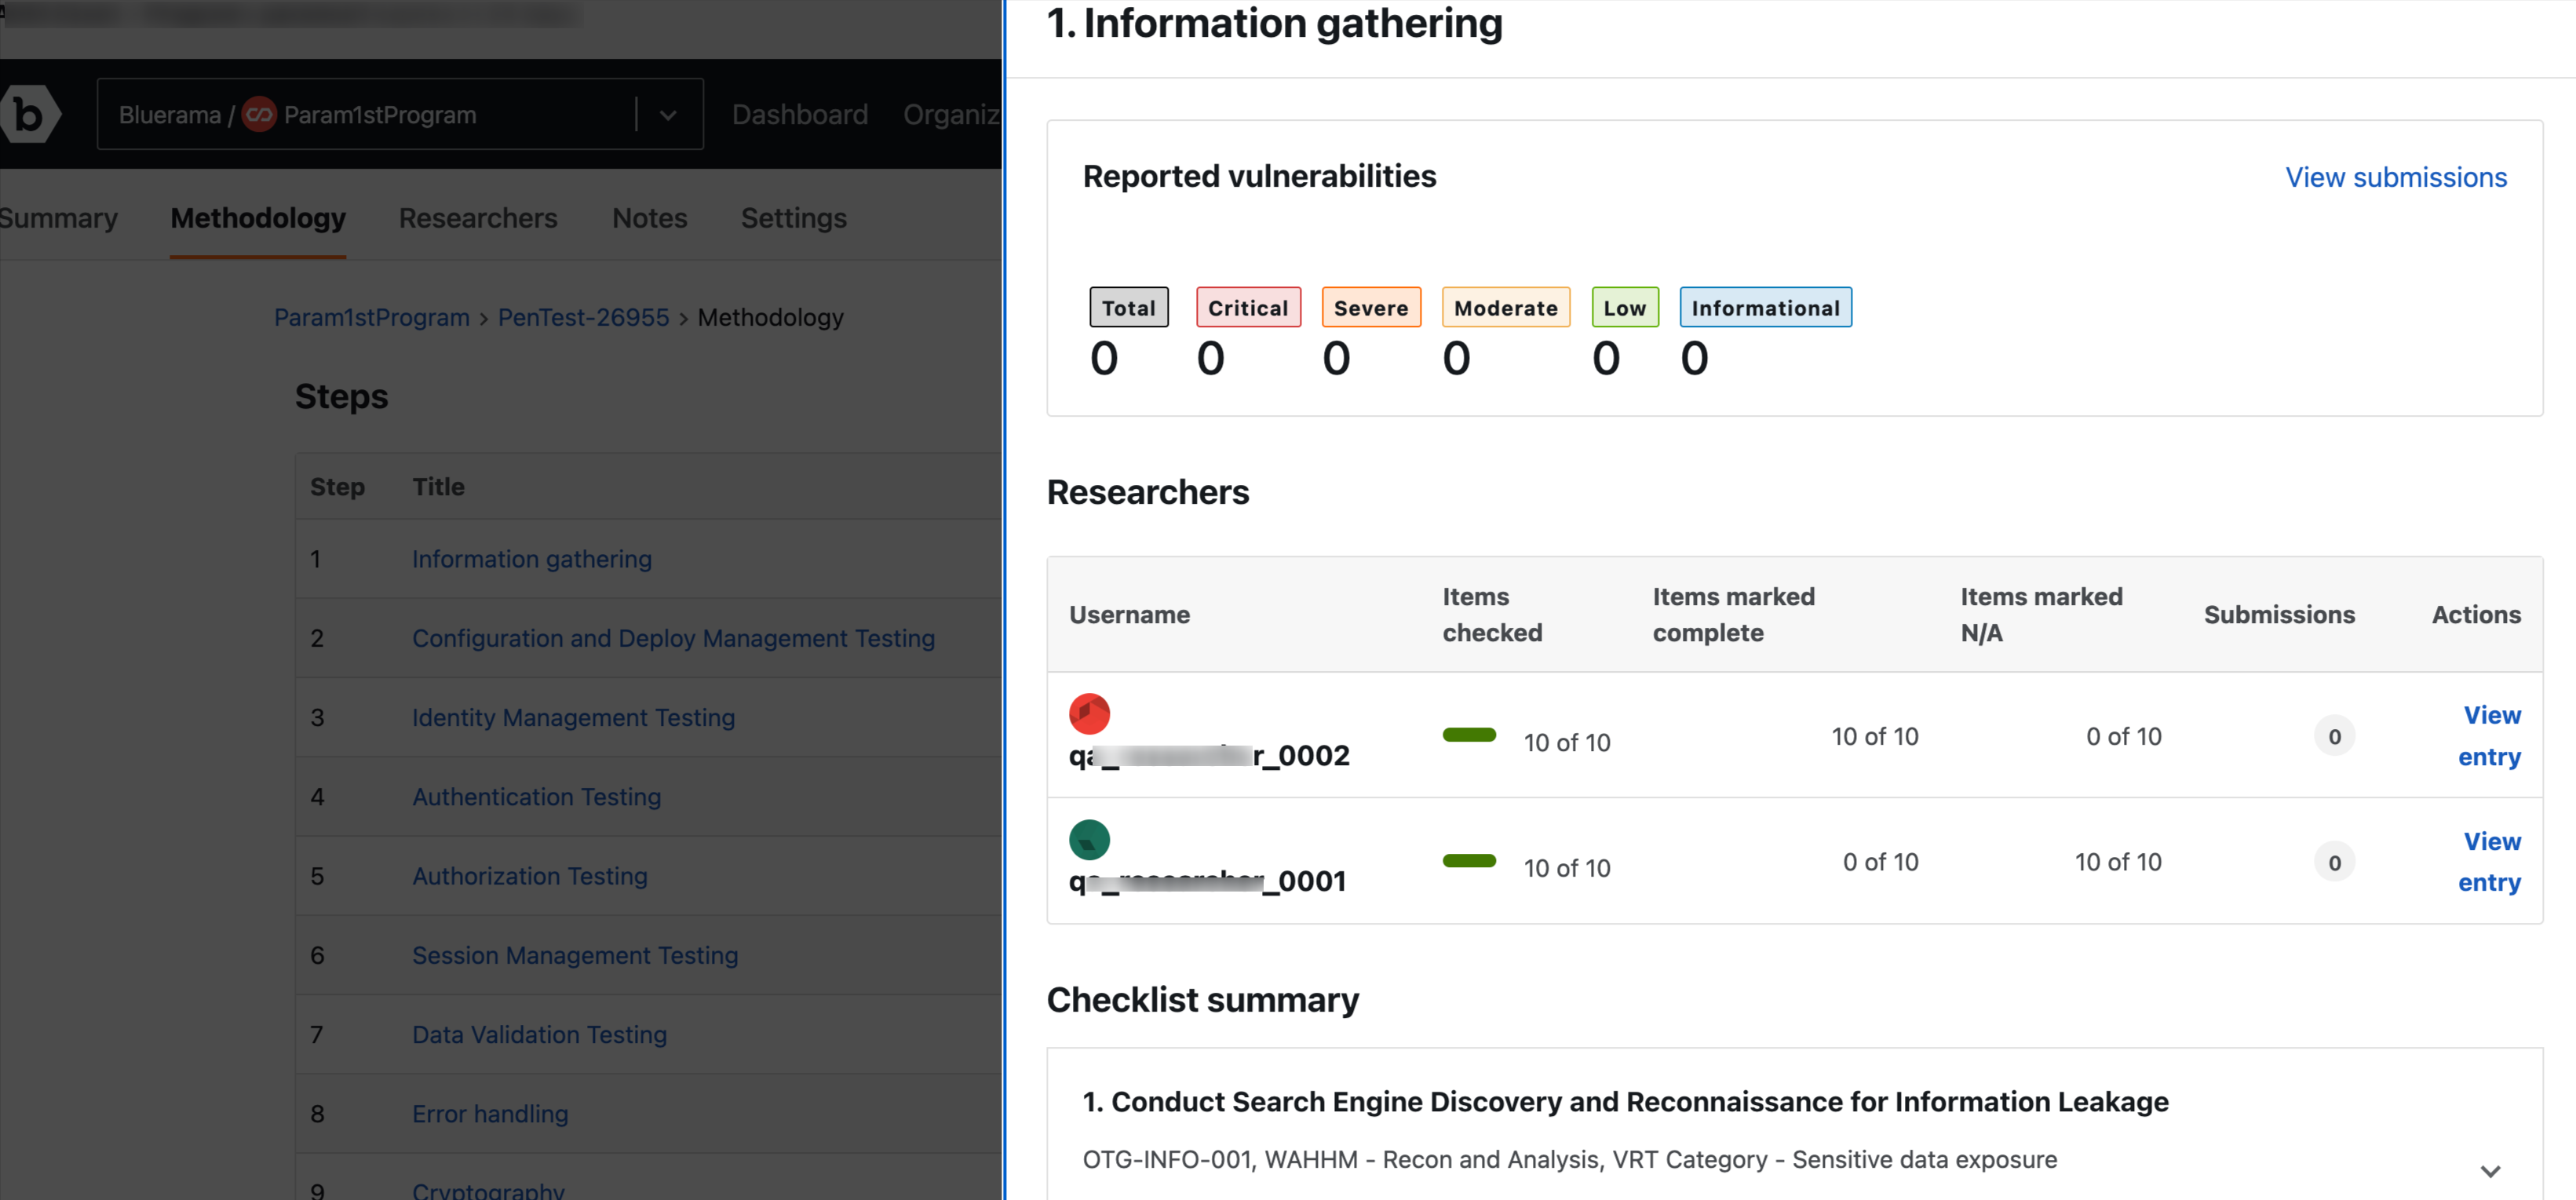The height and width of the screenshot is (1200, 2576).
Task: Click the Critical severity badge
Action: coord(1248,308)
